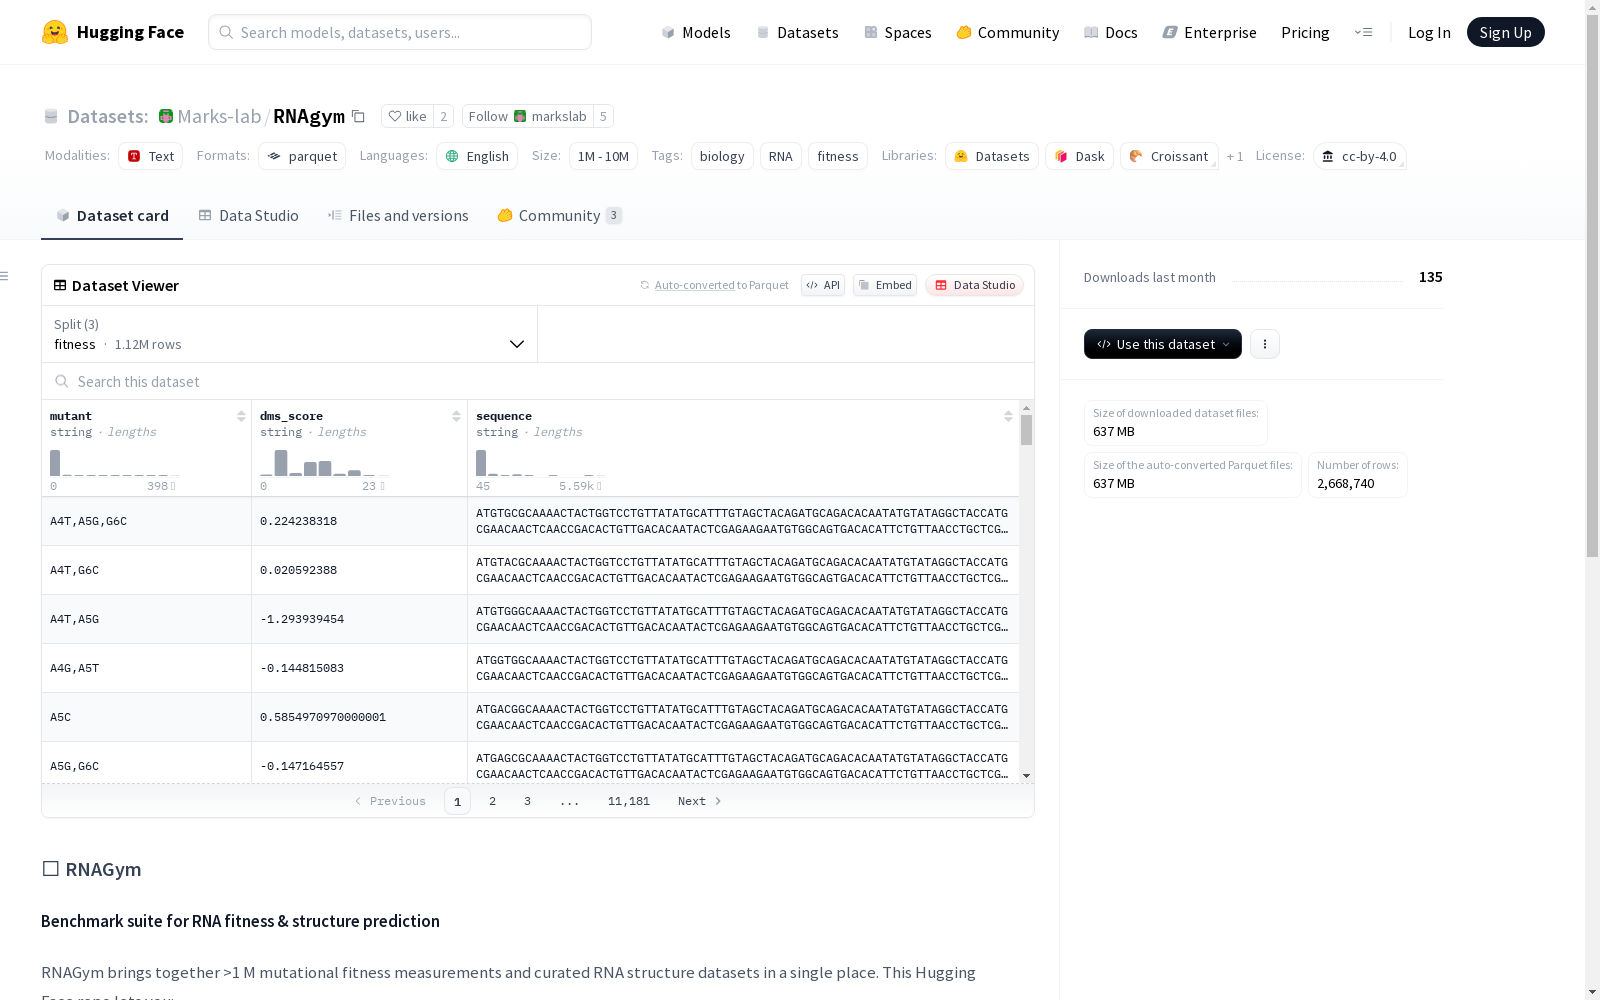Image resolution: width=1600 pixels, height=1000 pixels.
Task: Follow the markslab organization
Action: tap(526, 116)
